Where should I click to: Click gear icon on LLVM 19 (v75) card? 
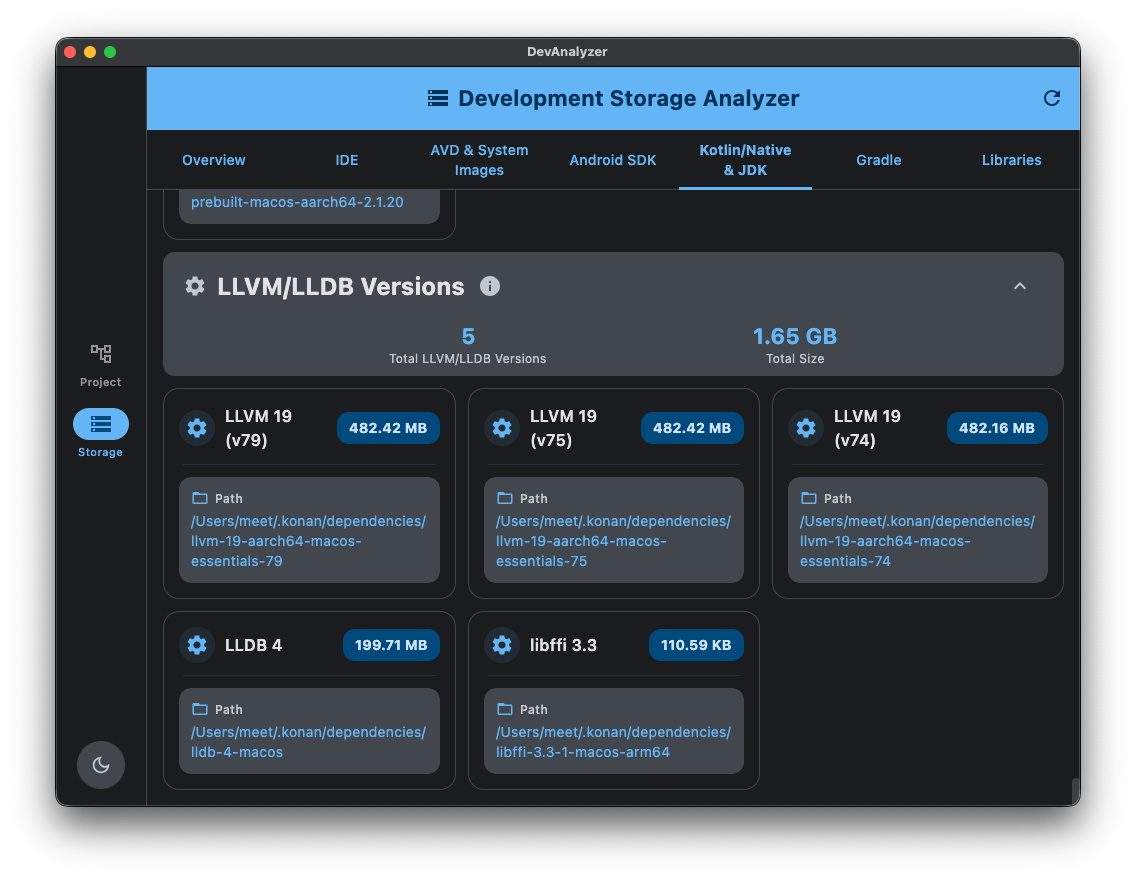[502, 428]
